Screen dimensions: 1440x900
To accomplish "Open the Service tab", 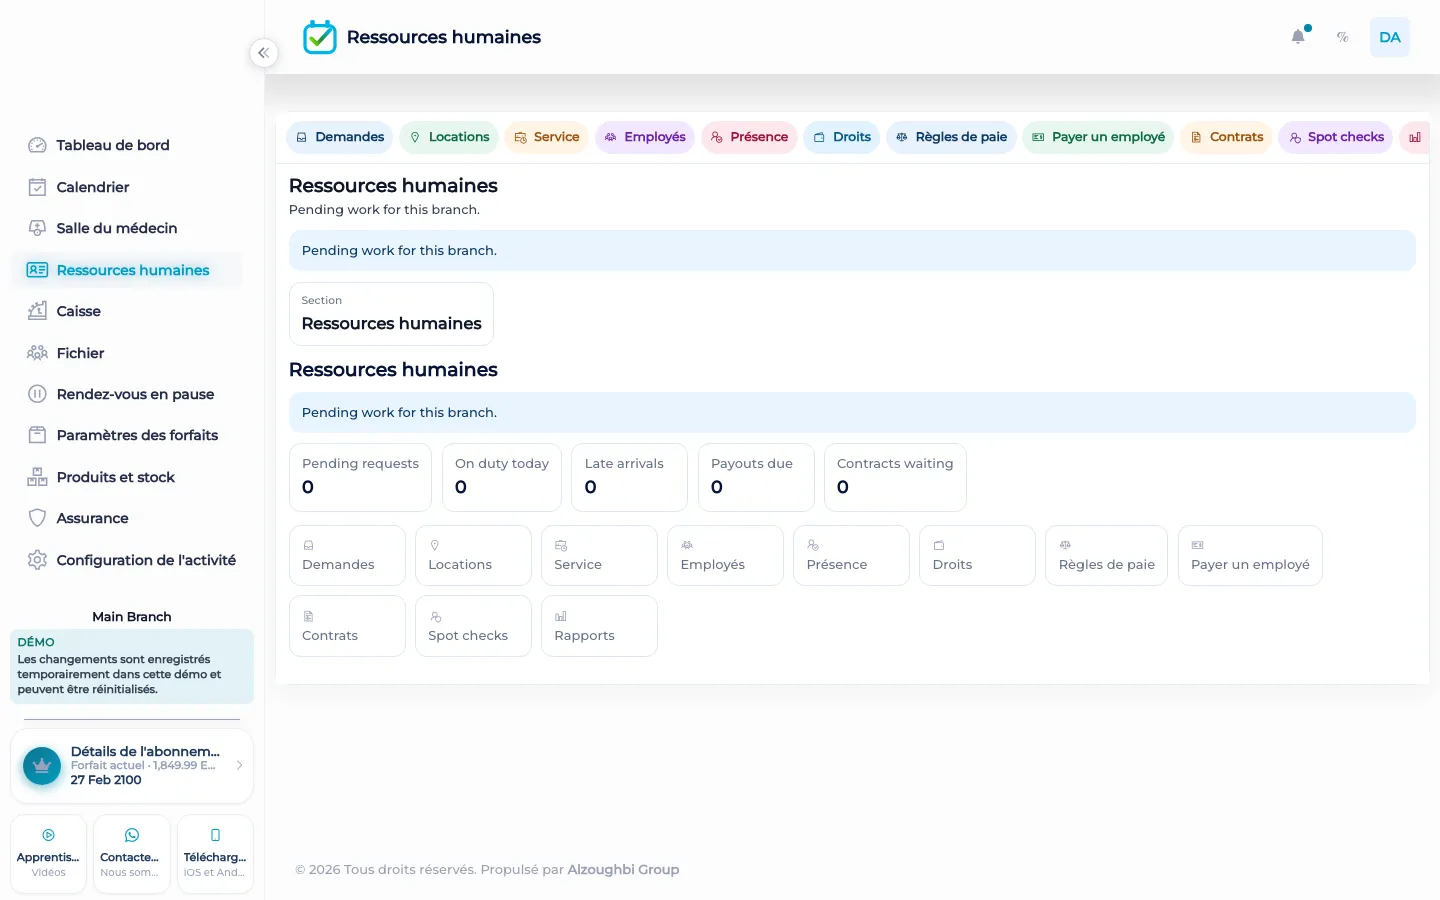I will 547,137.
